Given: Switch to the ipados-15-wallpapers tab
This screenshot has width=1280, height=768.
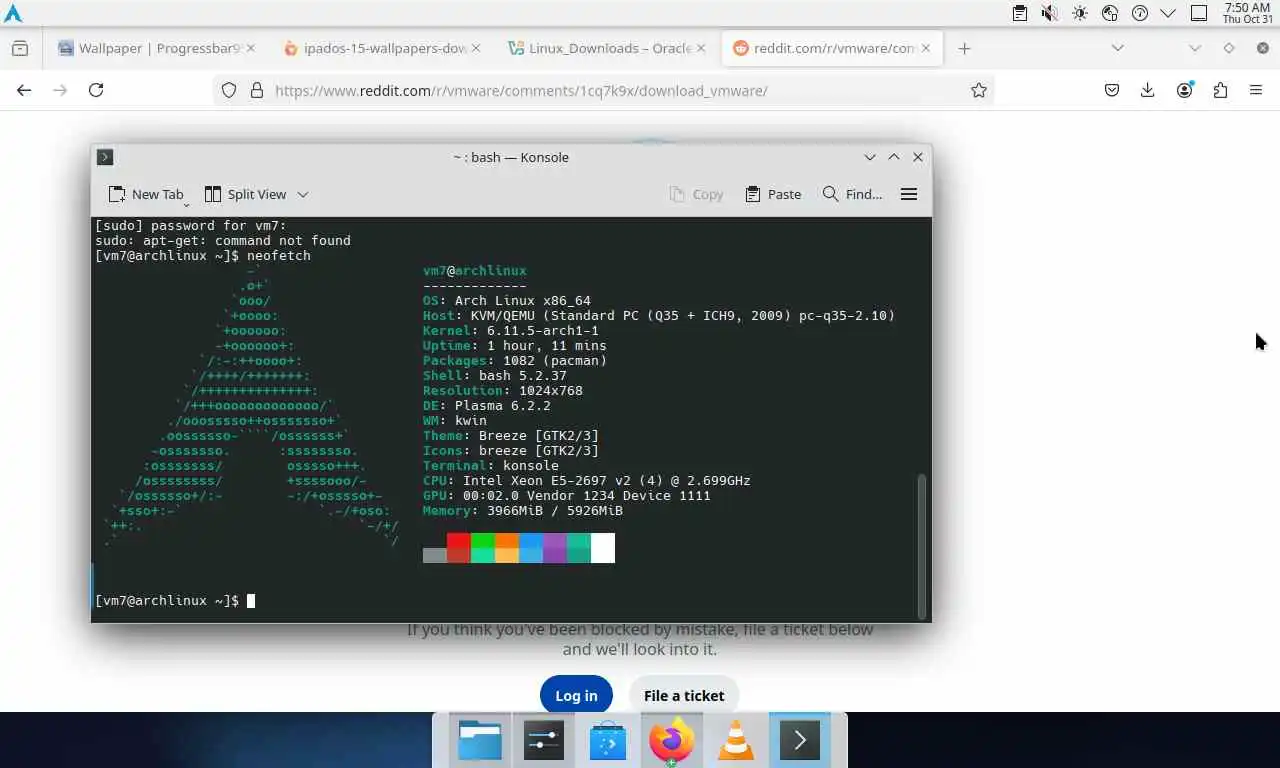Looking at the screenshot, I should point(382,48).
